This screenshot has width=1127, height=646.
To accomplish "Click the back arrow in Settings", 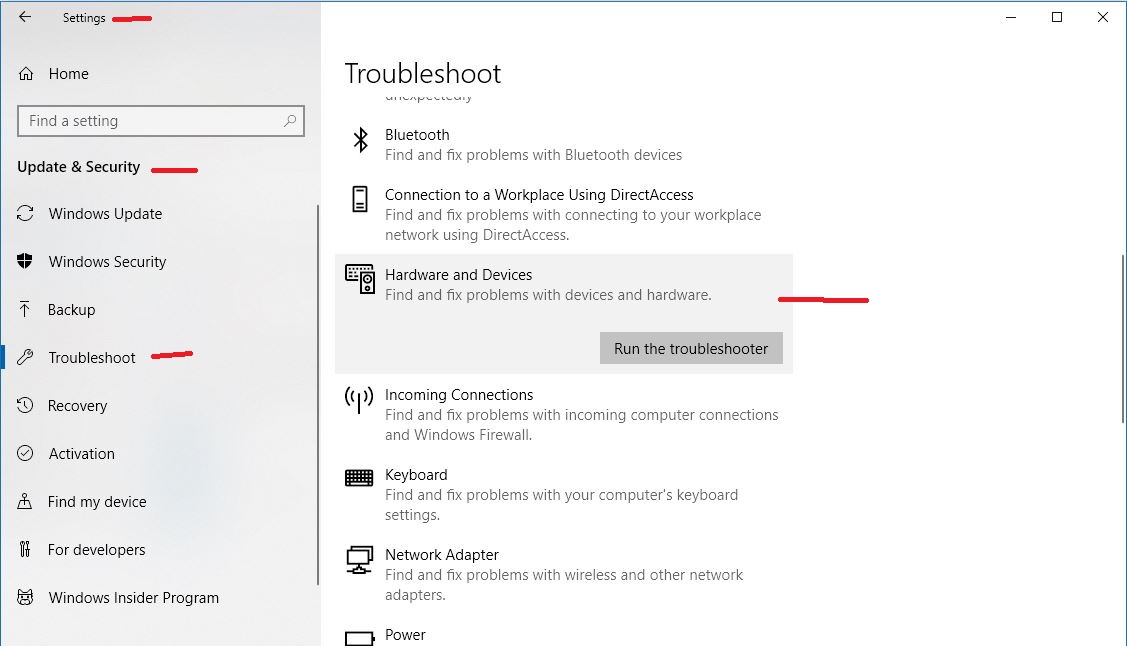I will (x=25, y=17).
